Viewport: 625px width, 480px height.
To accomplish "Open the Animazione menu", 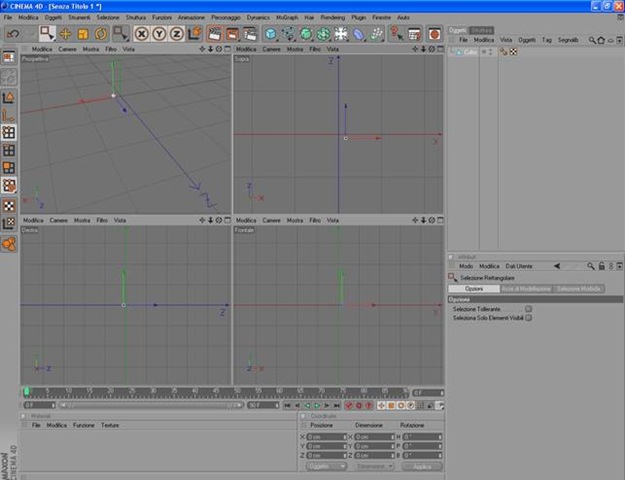I will 191,18.
